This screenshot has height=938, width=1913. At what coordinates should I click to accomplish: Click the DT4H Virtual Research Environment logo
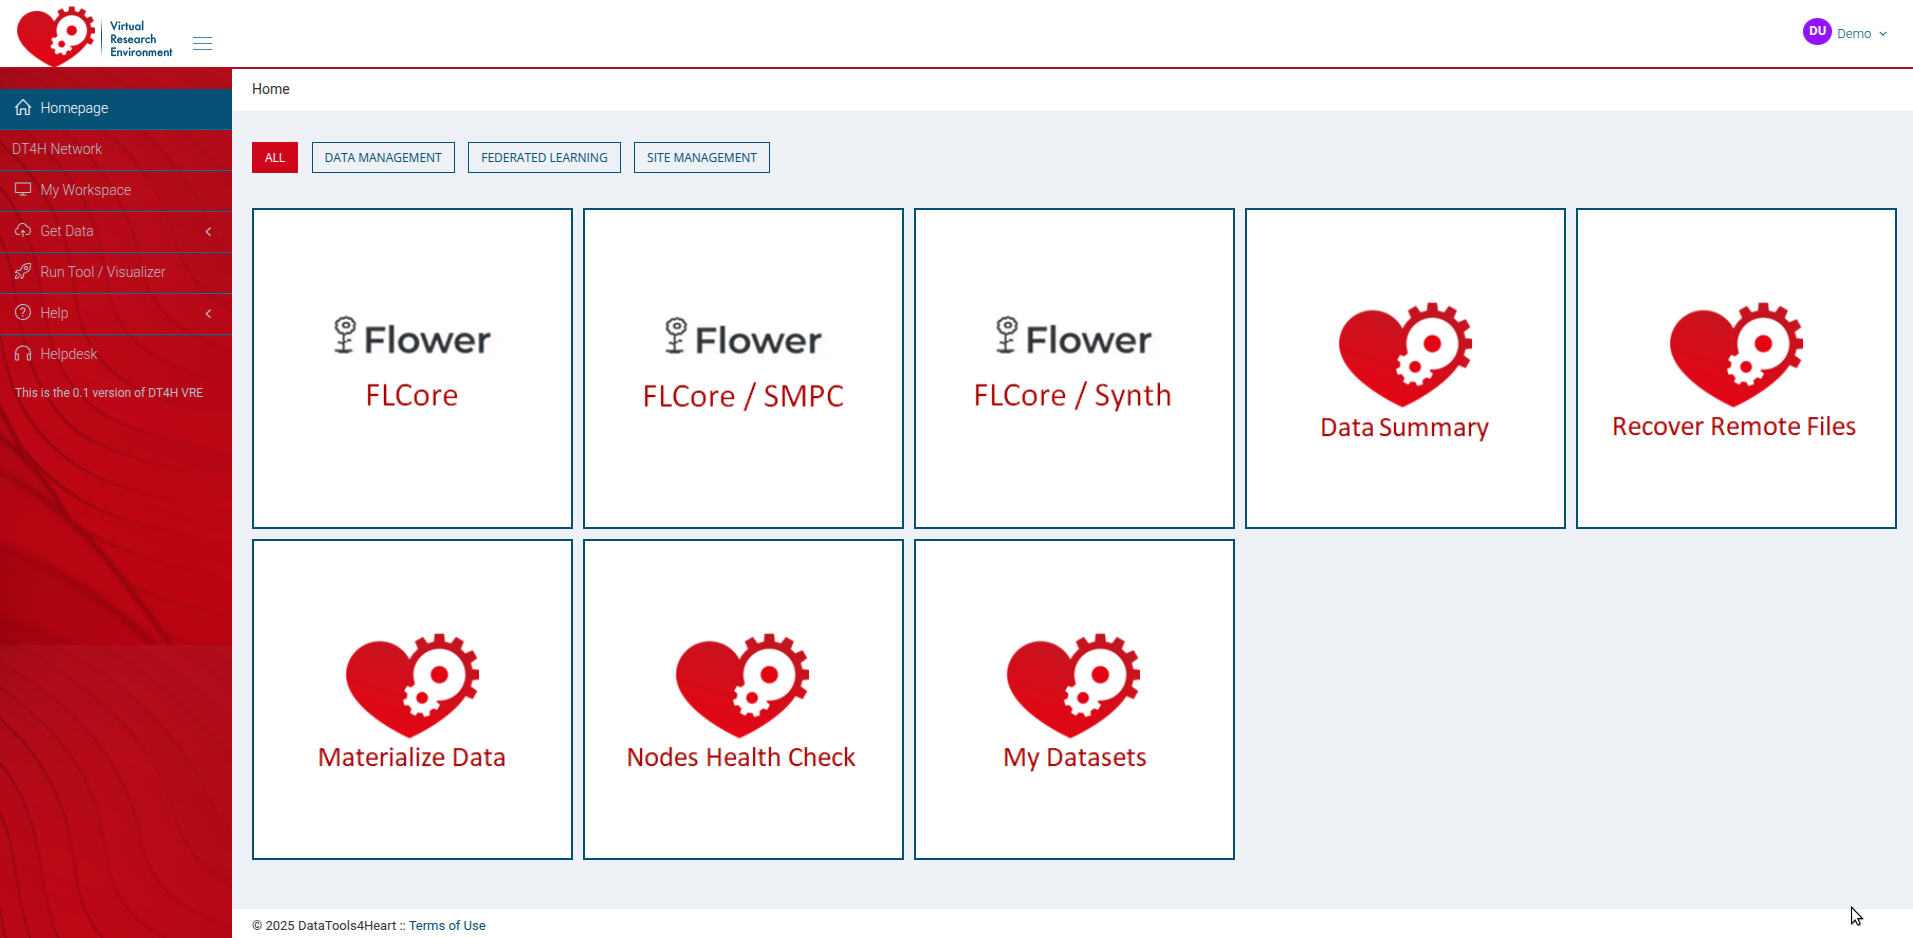[x=95, y=36]
